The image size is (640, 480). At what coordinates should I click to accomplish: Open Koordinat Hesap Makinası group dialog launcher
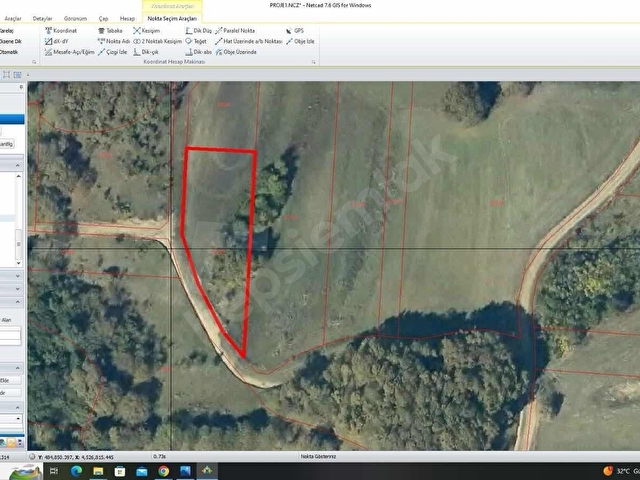tap(313, 62)
